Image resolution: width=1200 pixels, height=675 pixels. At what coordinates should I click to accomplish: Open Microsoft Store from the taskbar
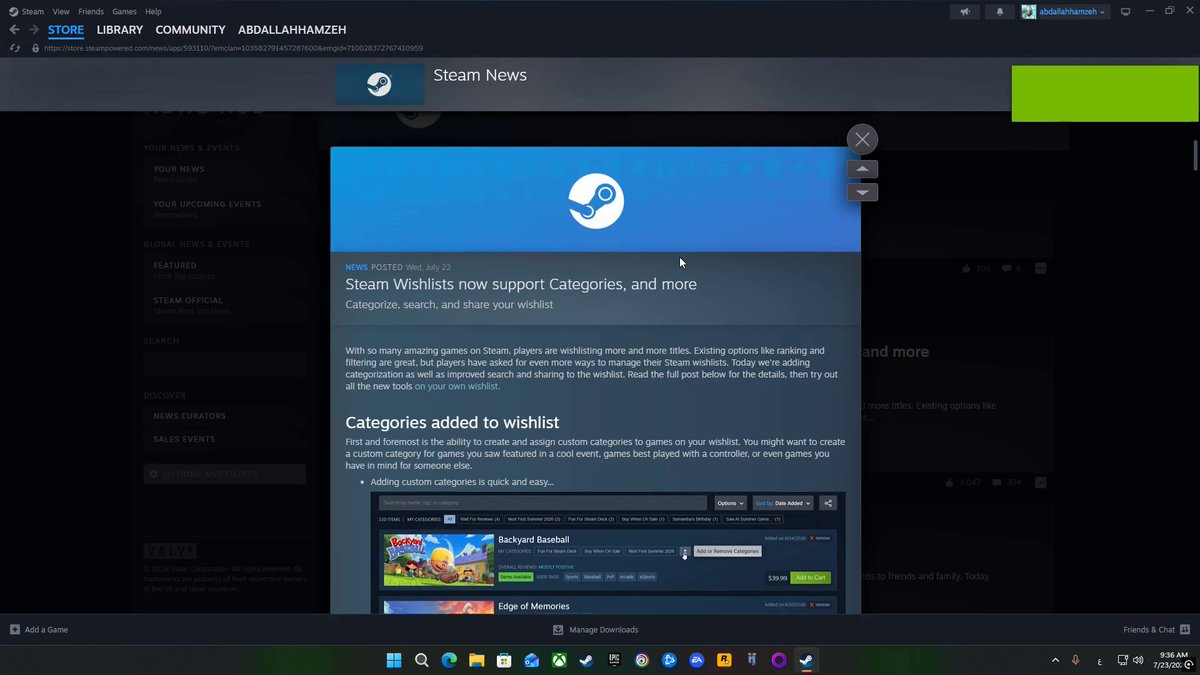[504, 660]
